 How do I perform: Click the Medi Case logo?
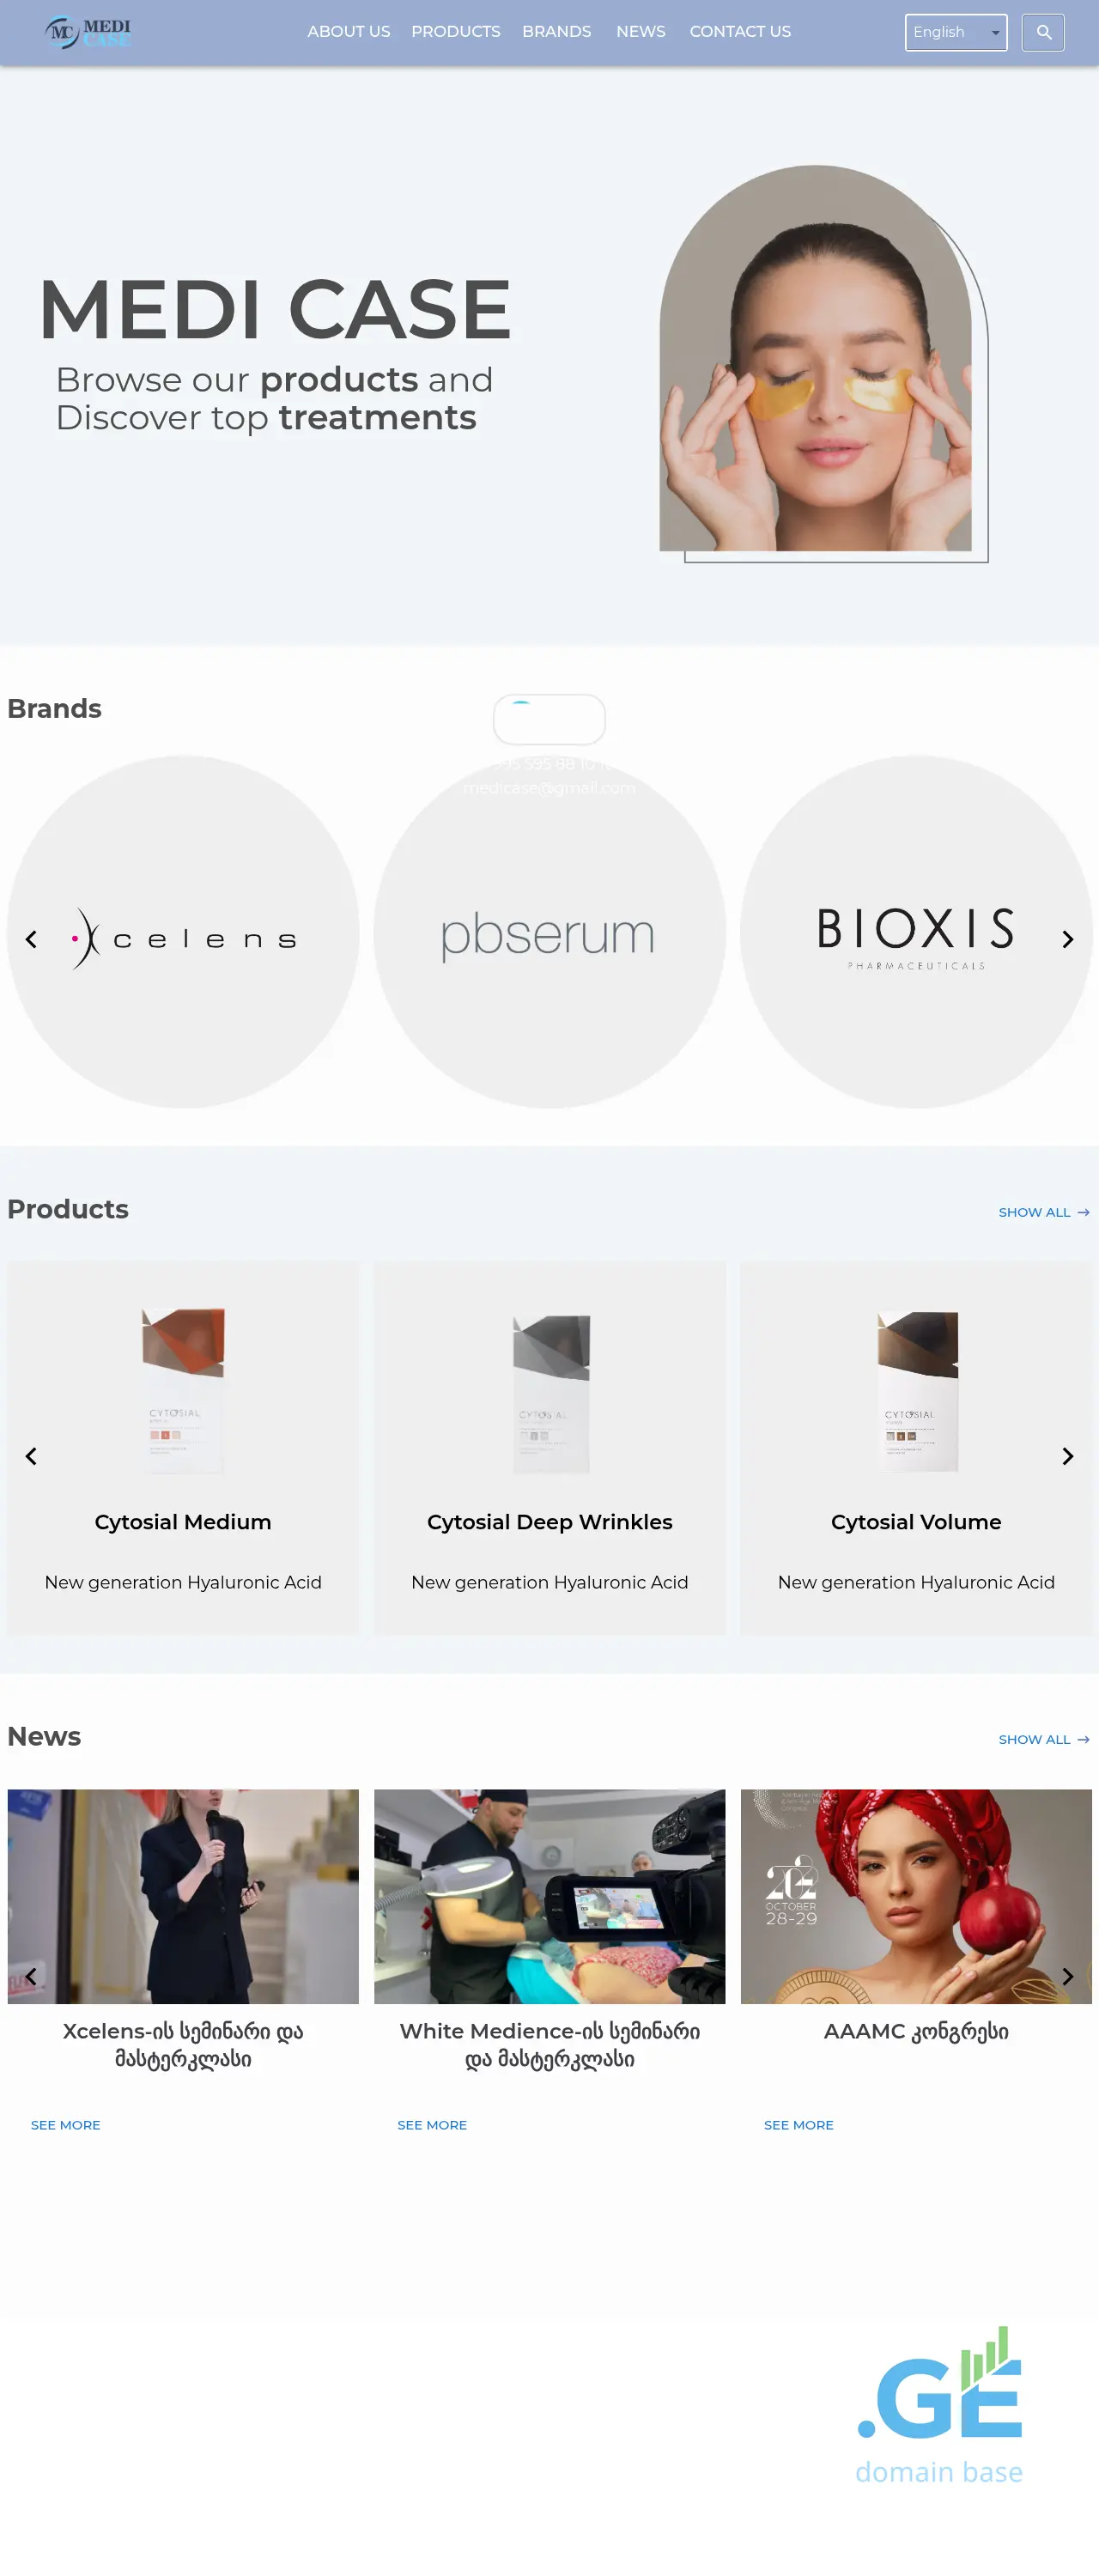(x=88, y=33)
